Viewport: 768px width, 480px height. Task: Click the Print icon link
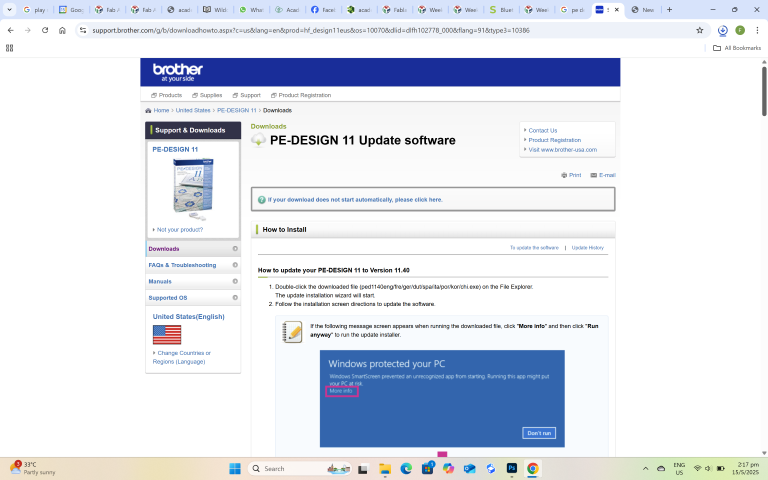pyautogui.click(x=571, y=175)
